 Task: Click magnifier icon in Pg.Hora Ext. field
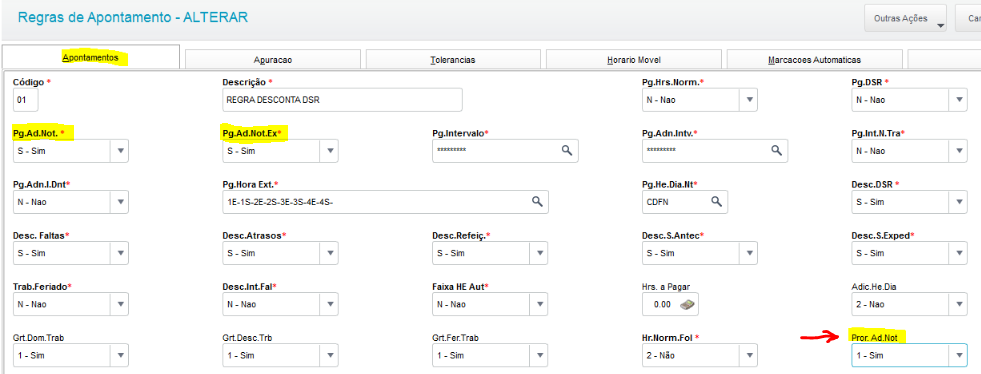tap(537, 202)
